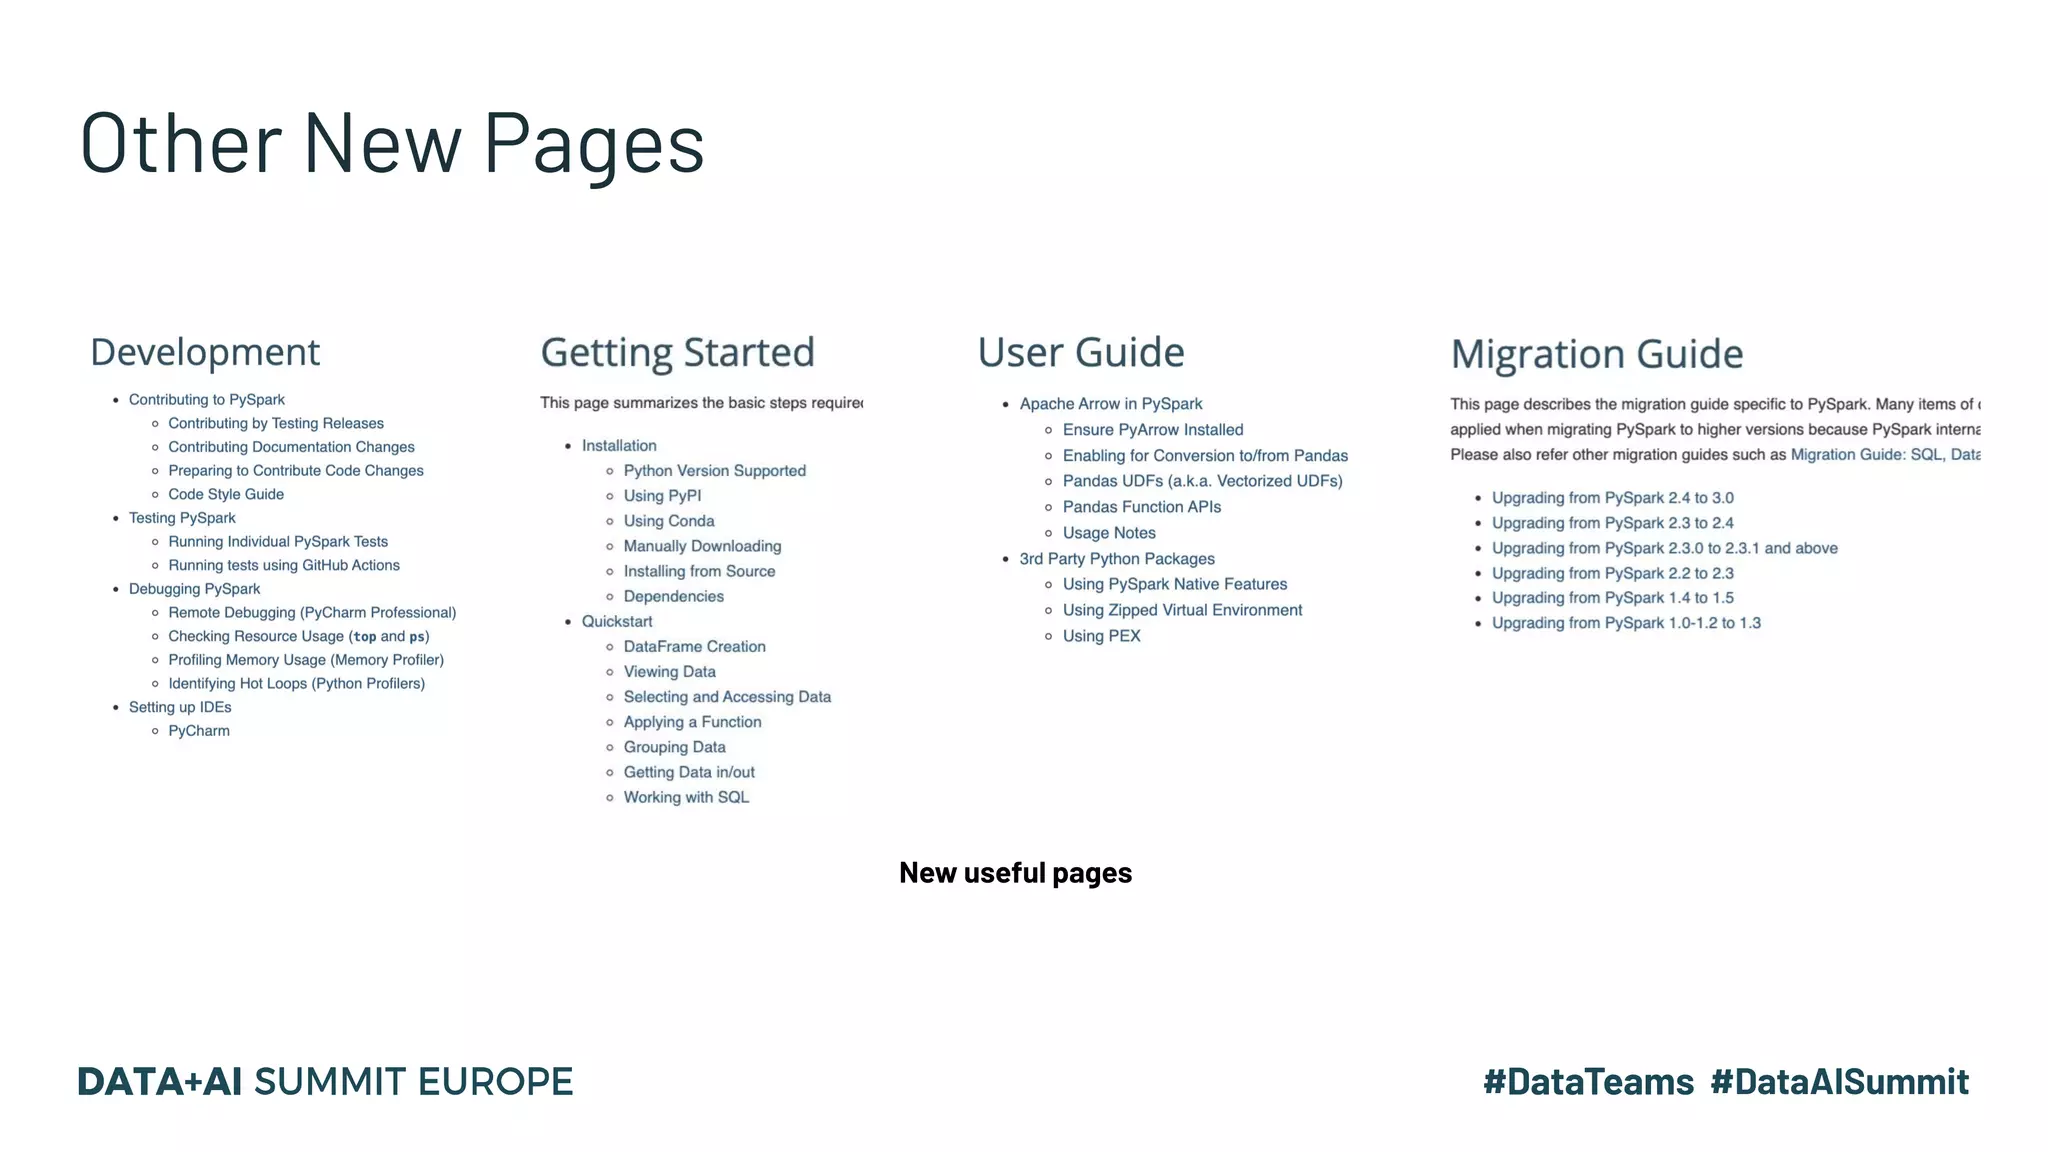Open Selecting and Accessing Data link
2048x1152 pixels.
pyautogui.click(x=728, y=697)
